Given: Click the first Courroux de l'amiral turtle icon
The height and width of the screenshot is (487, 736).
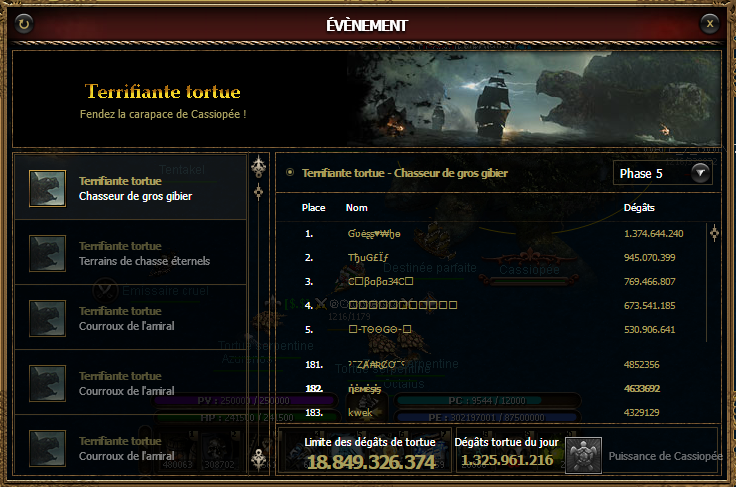Looking at the screenshot, I should coord(47,319).
